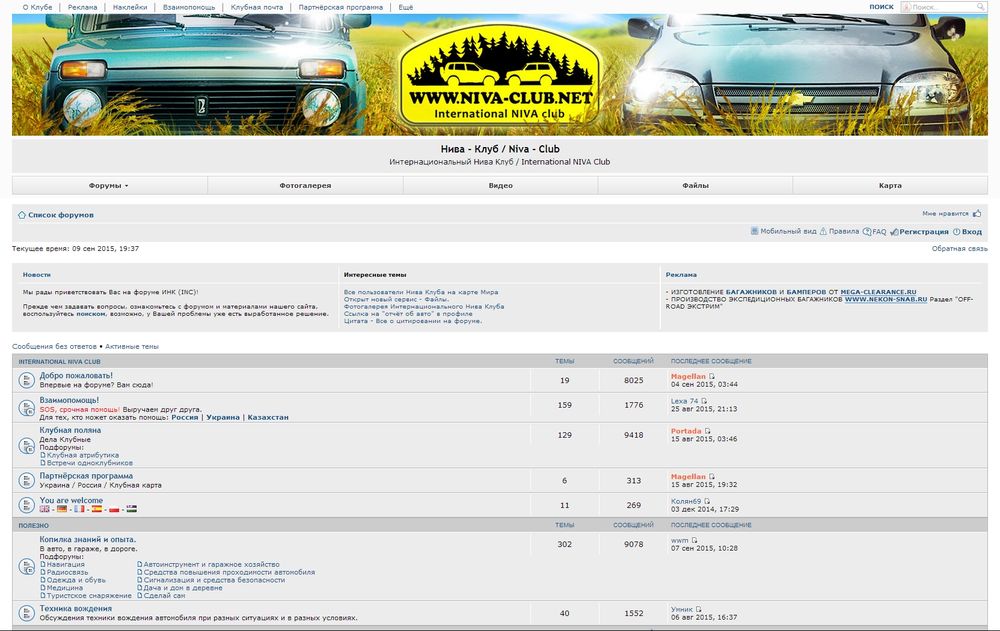Click the forum icon beside Добро пожаловать!
Image resolution: width=1000 pixels, height=631 pixels.
(26, 380)
